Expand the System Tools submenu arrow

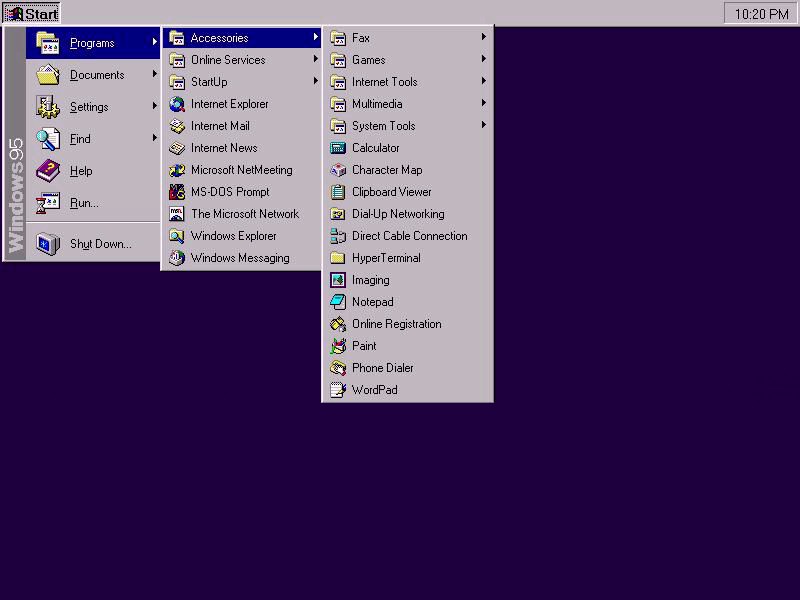click(484, 126)
